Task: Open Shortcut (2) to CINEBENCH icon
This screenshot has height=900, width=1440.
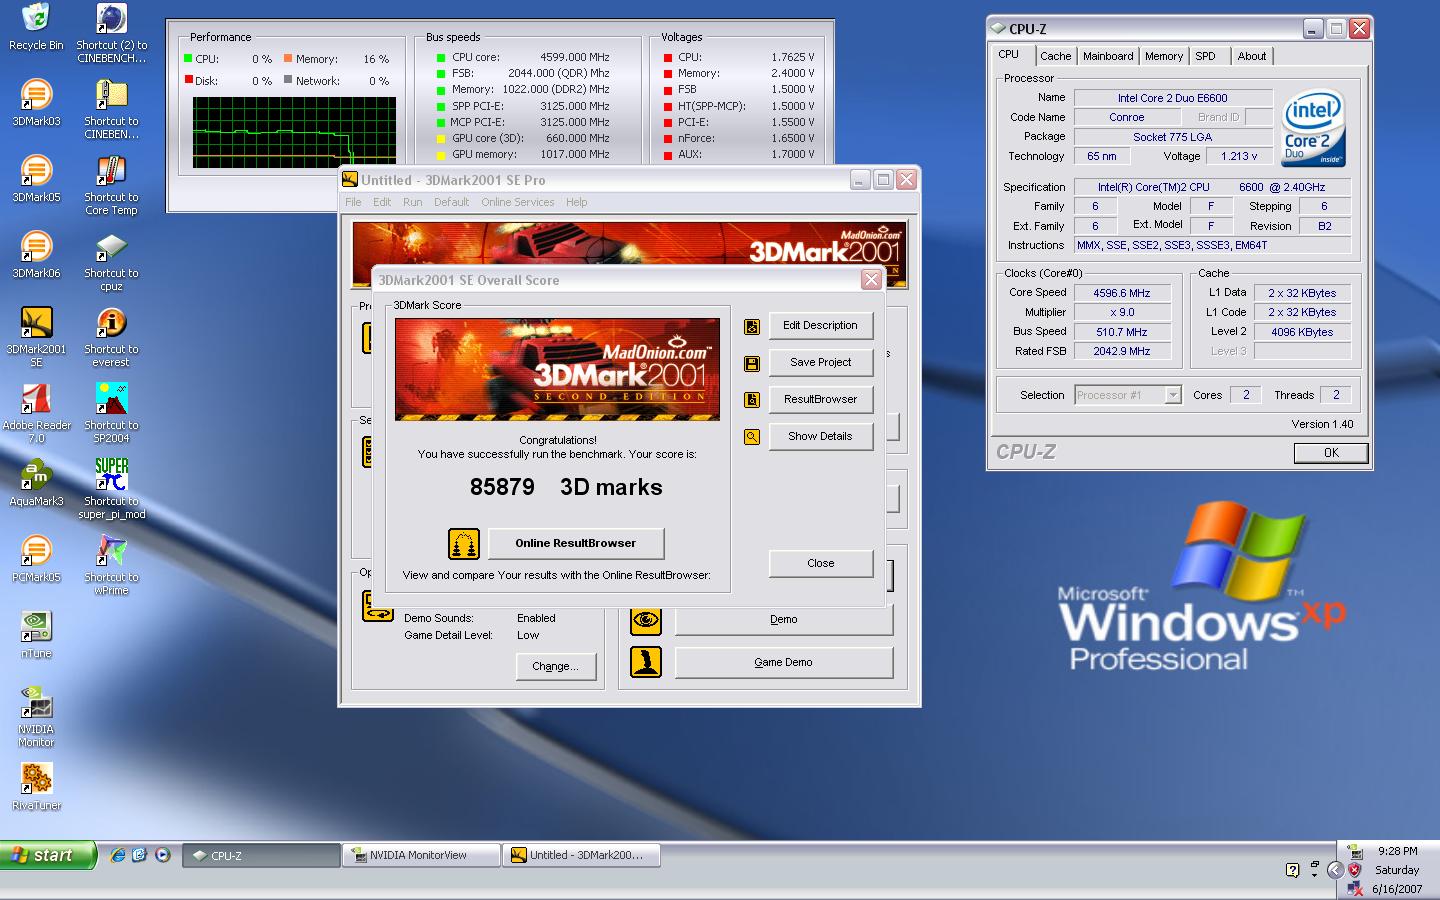Action: pyautogui.click(x=111, y=33)
